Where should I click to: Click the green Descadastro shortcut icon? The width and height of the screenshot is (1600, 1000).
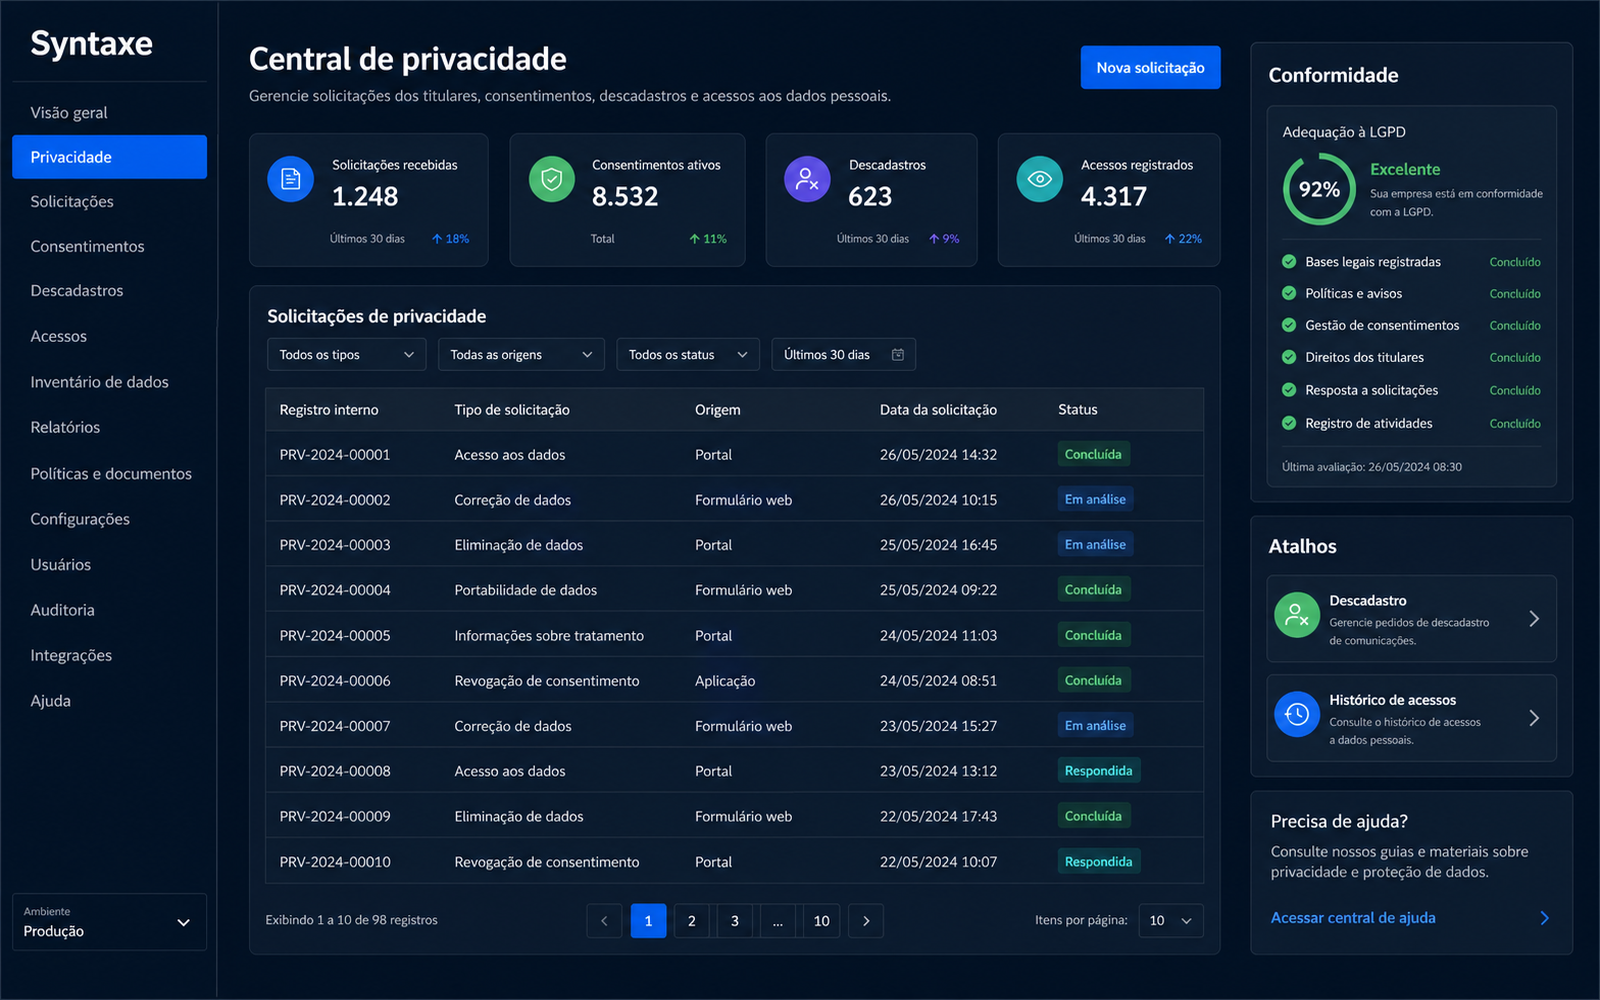[1297, 615]
